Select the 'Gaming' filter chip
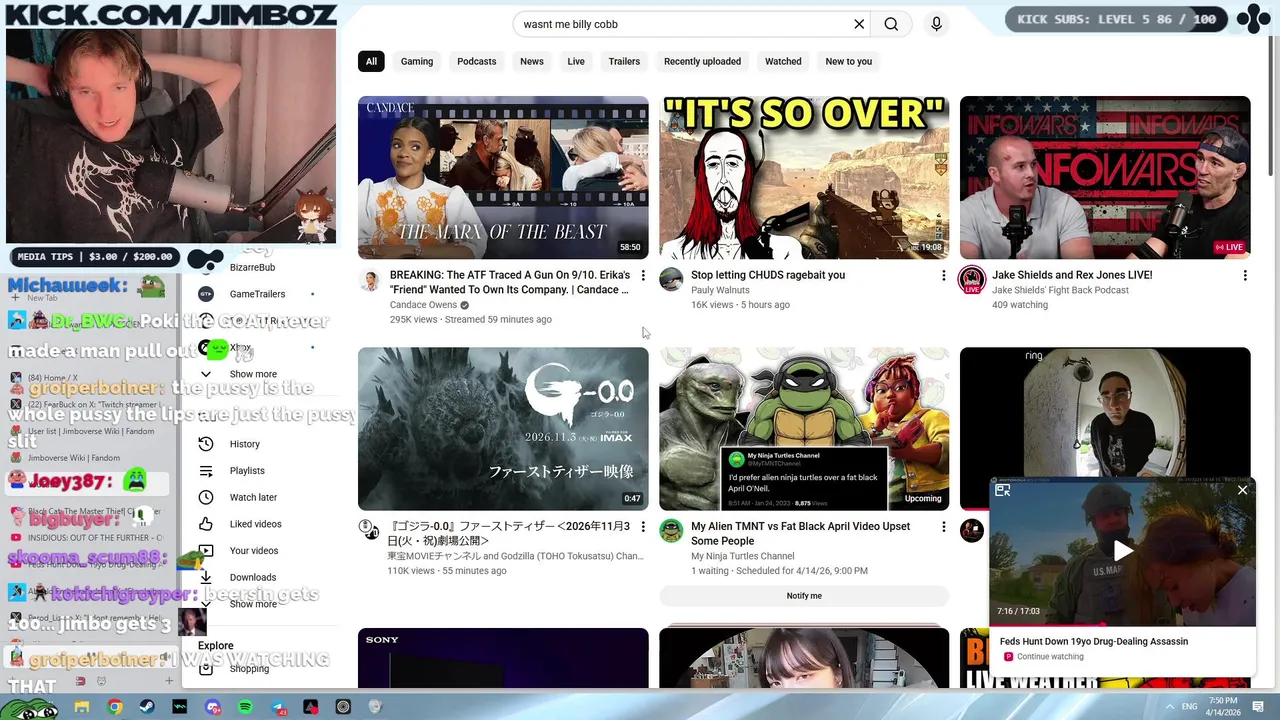The width and height of the screenshot is (1280, 720). point(417,61)
